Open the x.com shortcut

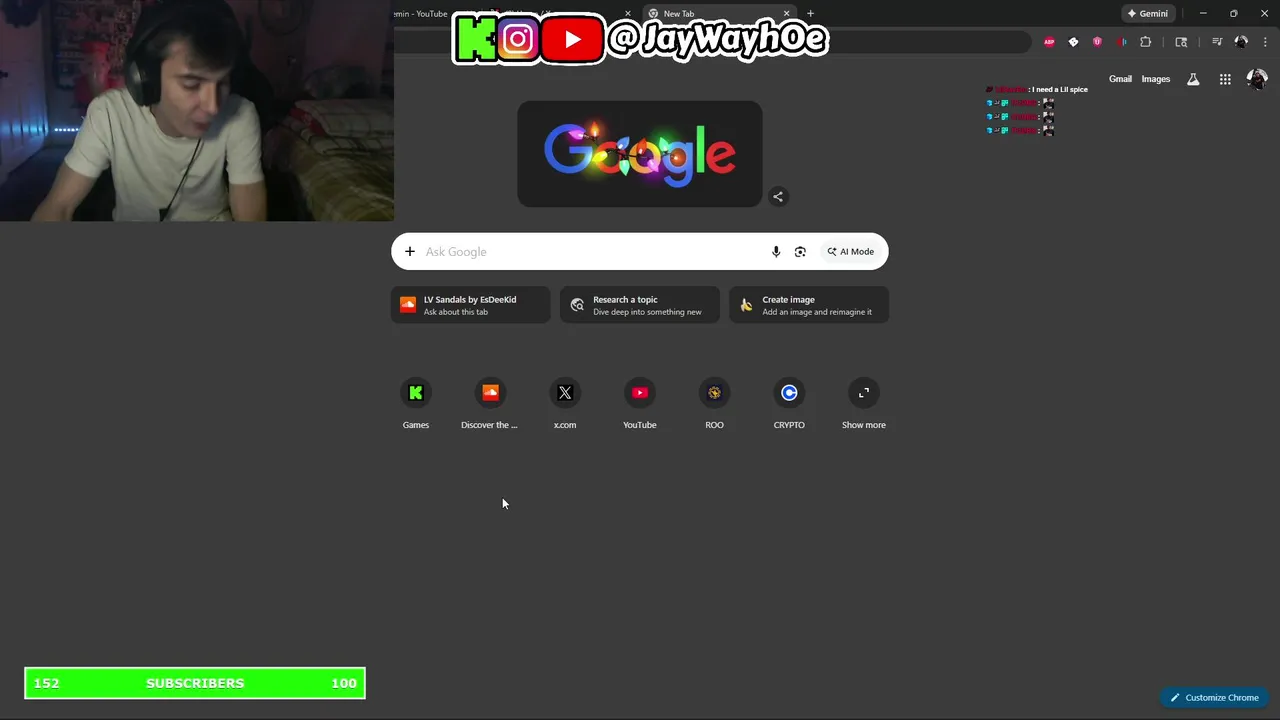point(565,404)
